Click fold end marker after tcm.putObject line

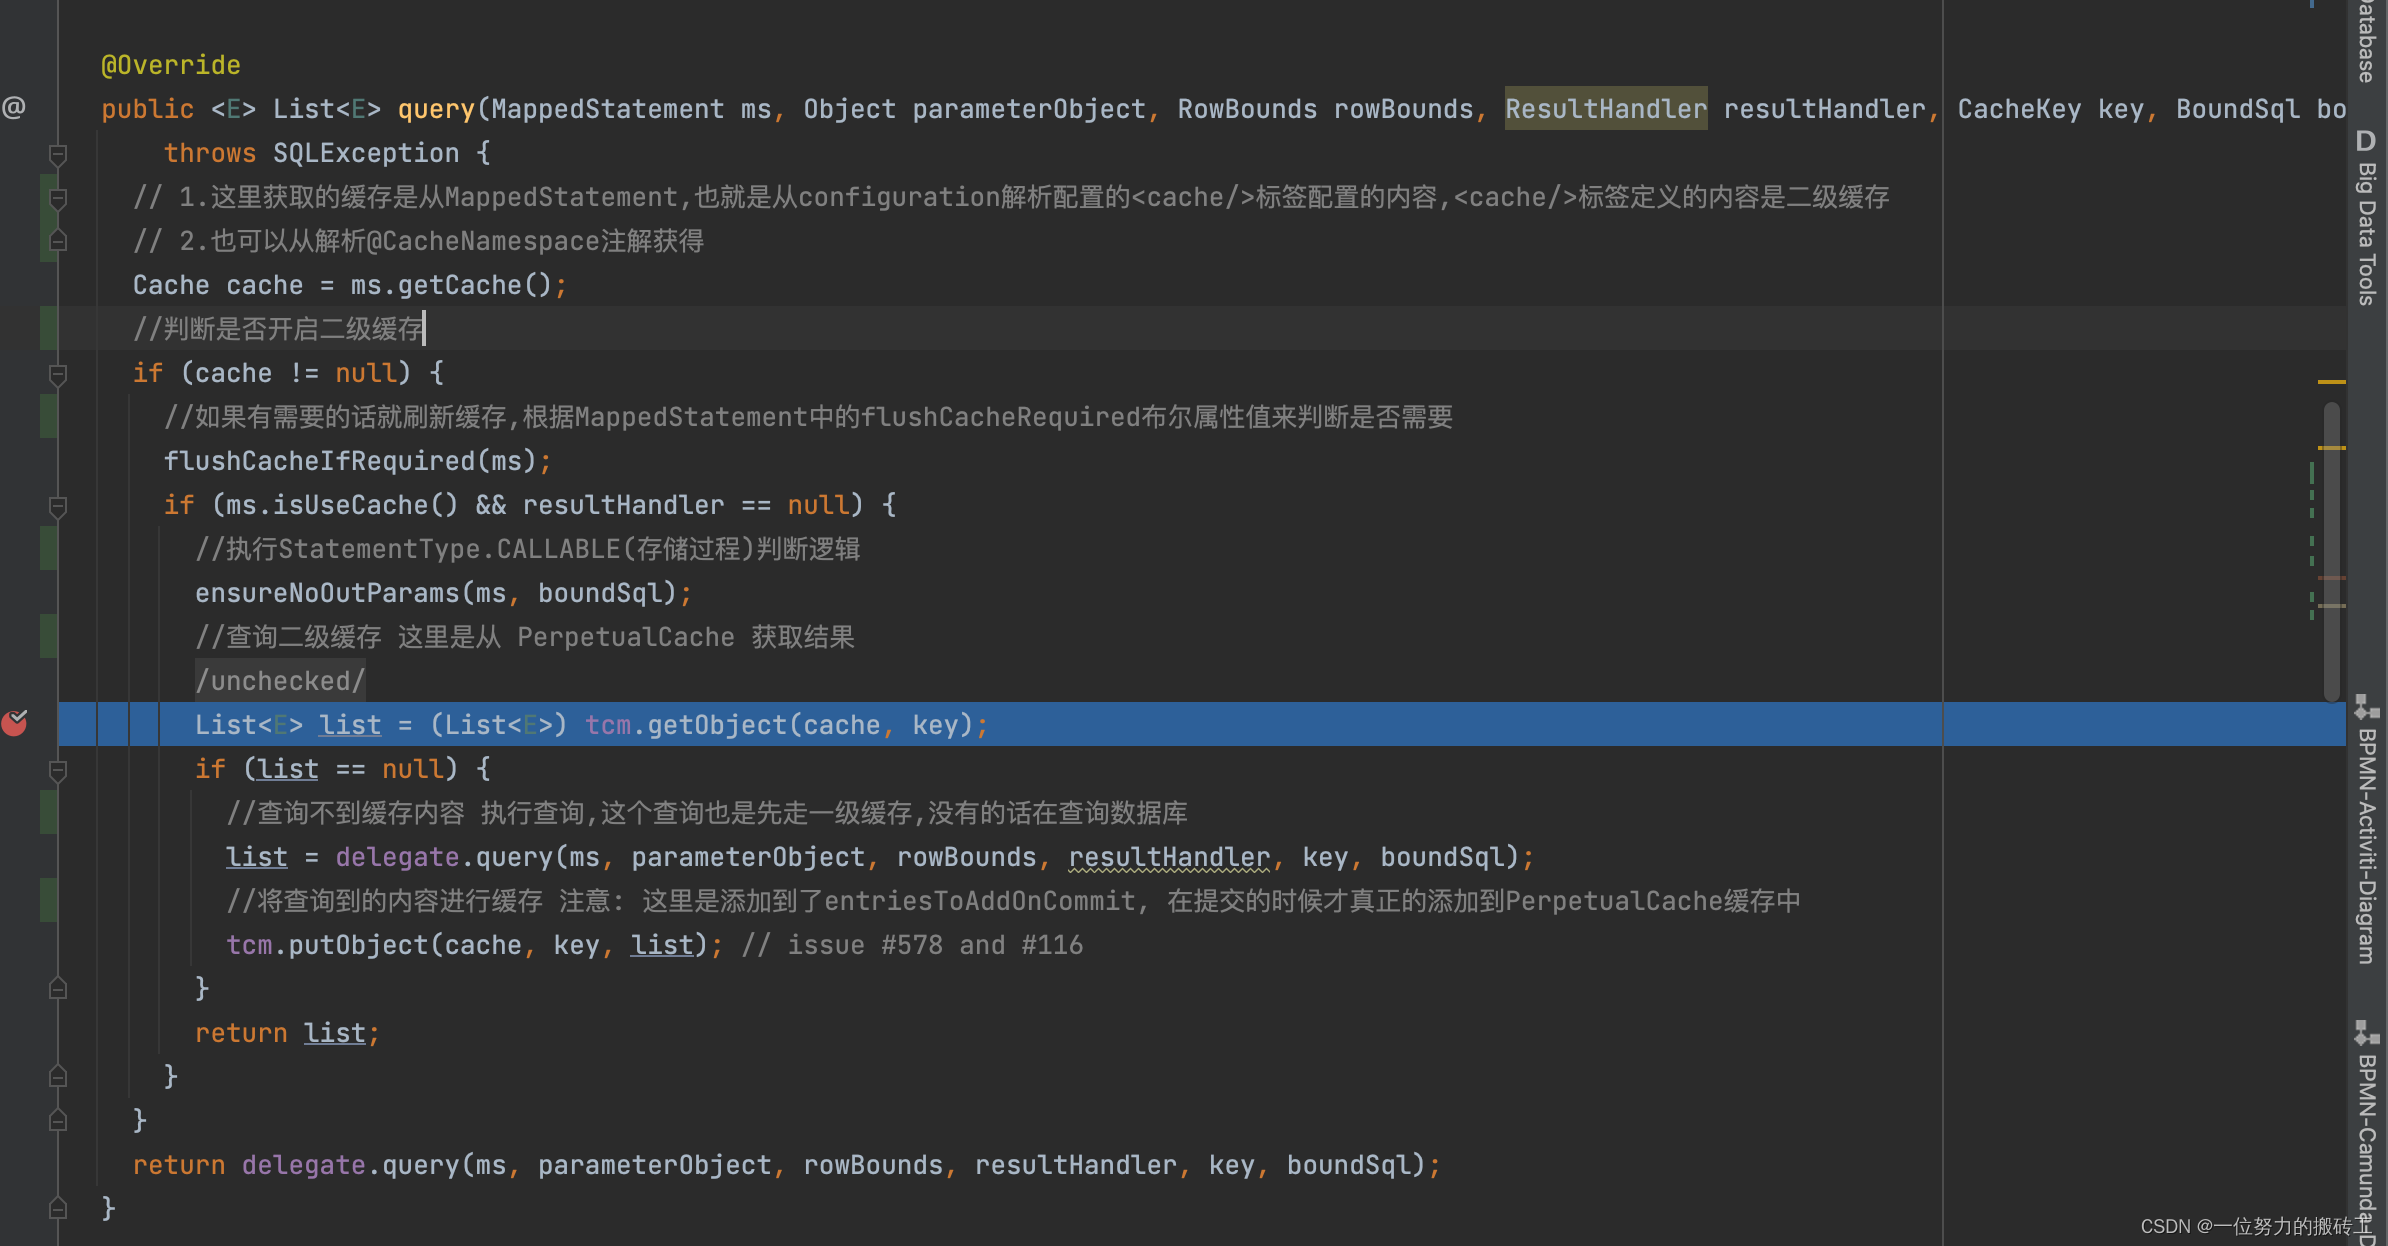click(58, 989)
